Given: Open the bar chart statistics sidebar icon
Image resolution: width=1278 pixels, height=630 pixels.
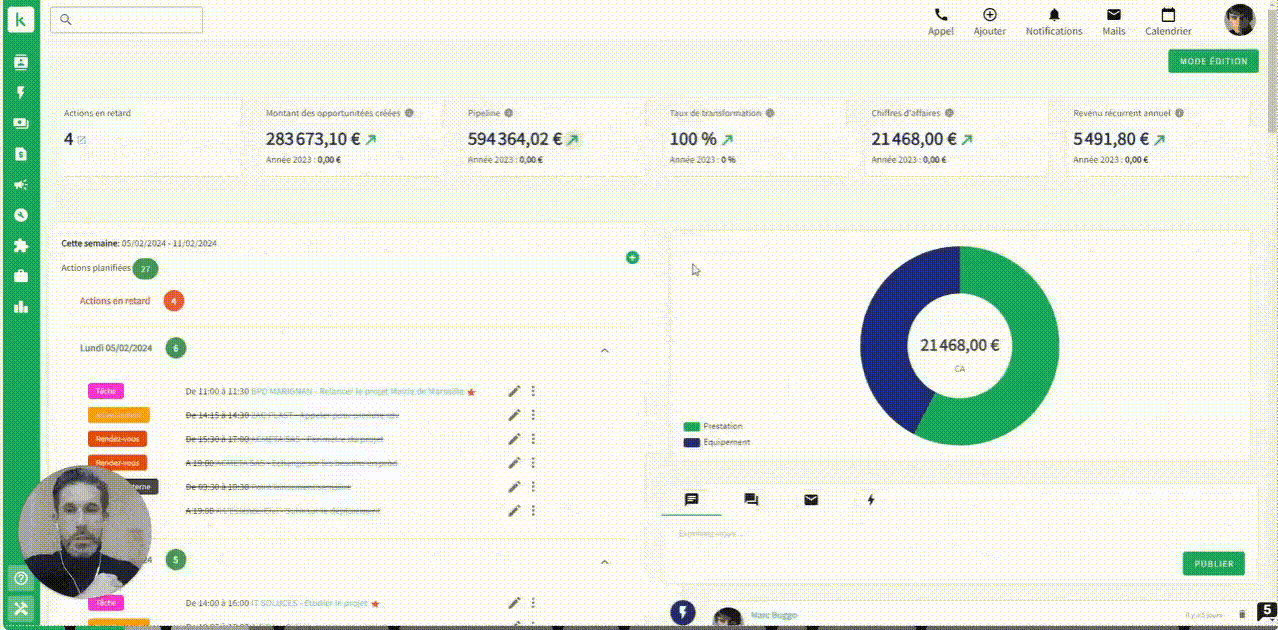Looking at the screenshot, I should click(20, 307).
